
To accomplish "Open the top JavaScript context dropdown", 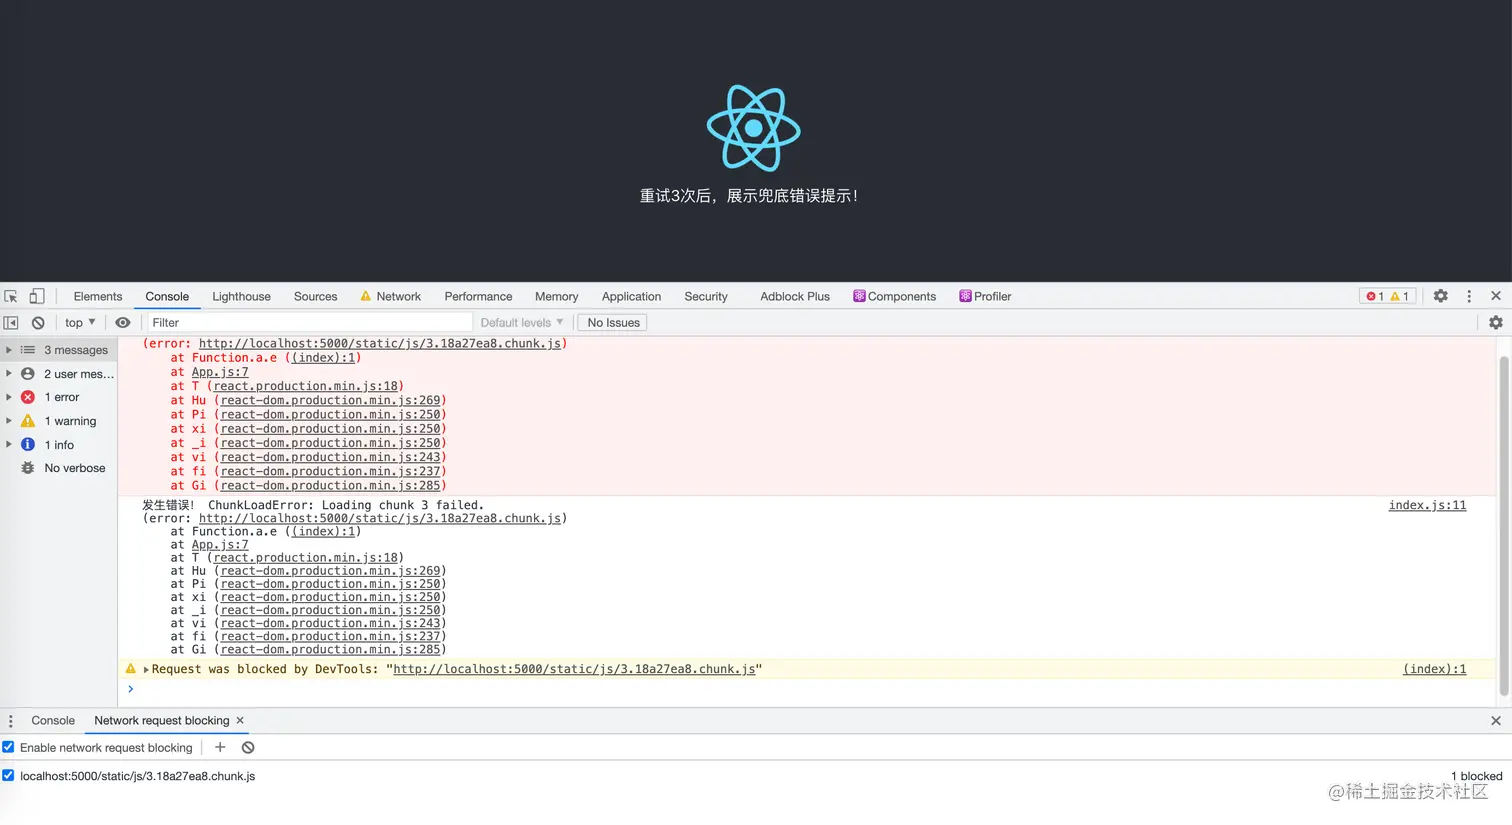I will 80,323.
